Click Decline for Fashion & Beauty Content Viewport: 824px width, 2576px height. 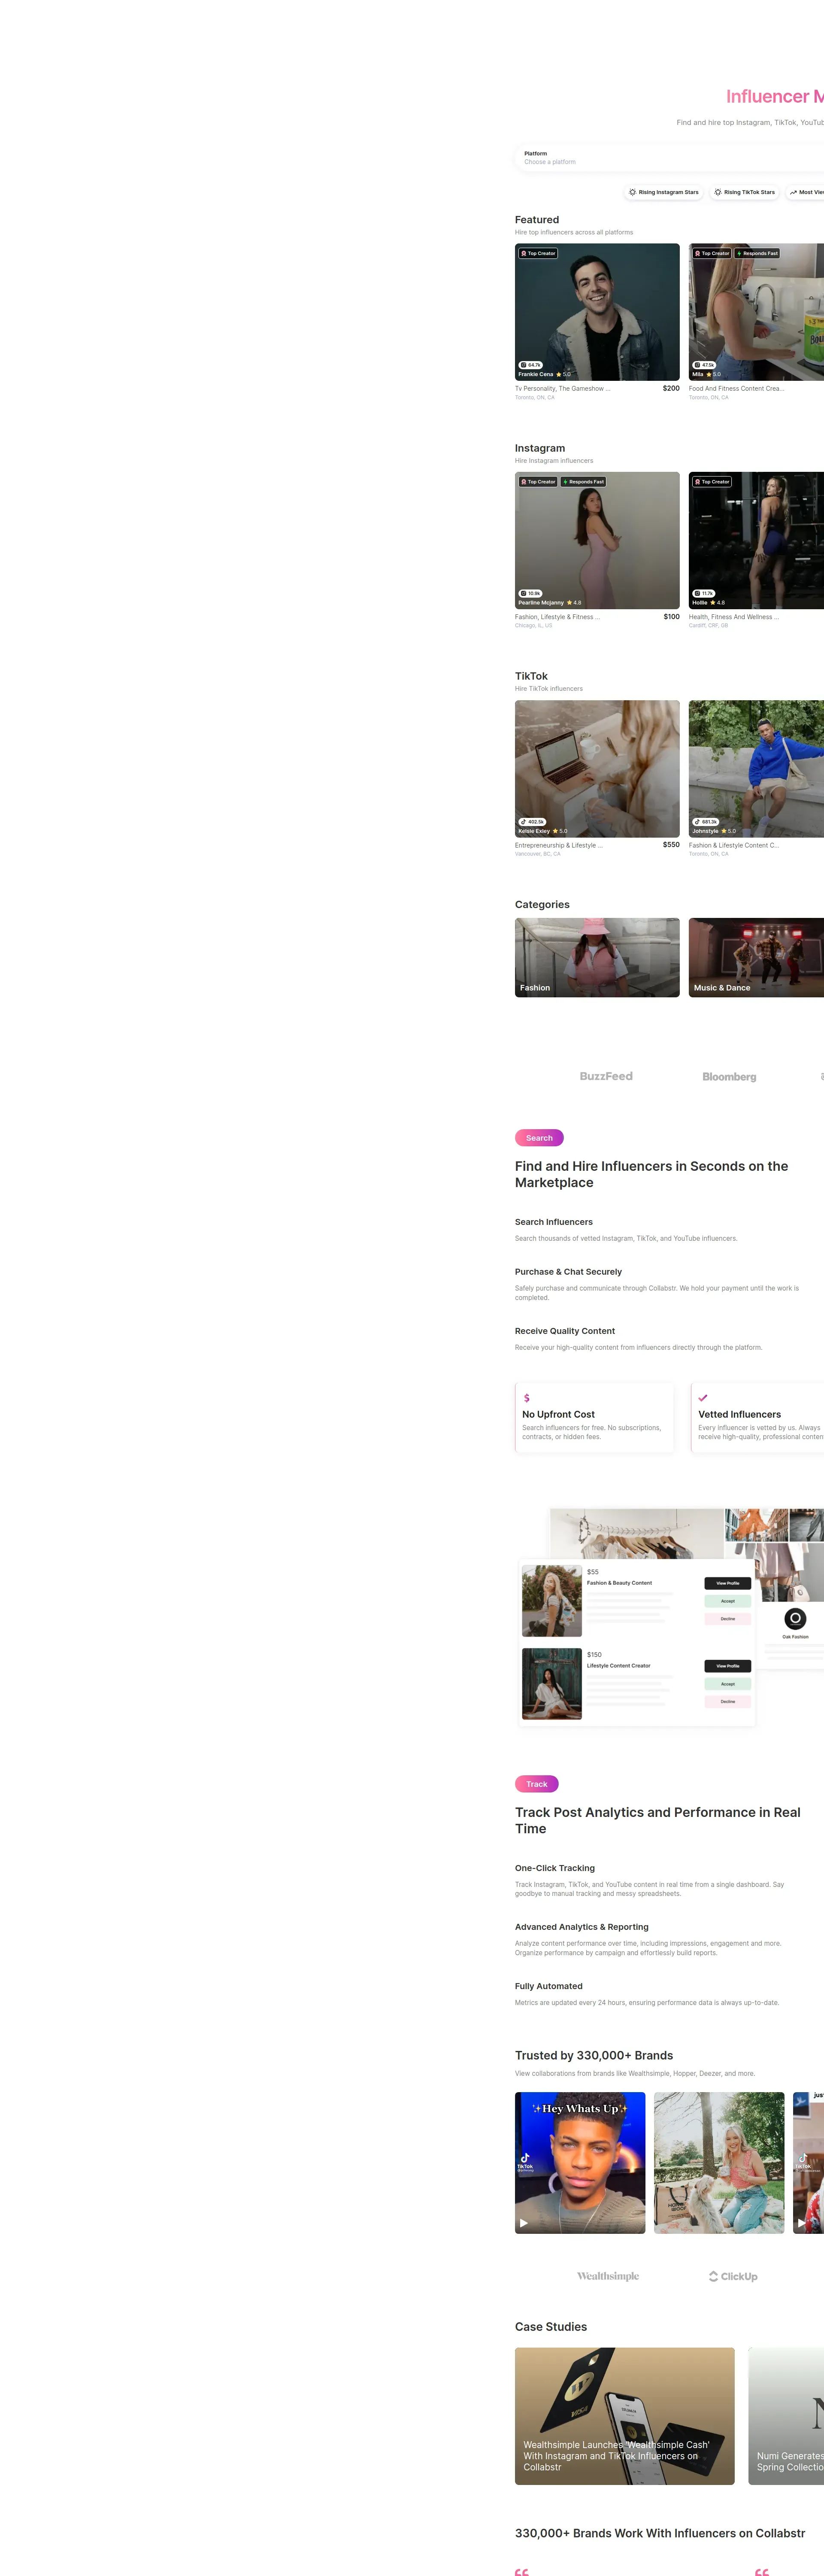click(728, 1618)
